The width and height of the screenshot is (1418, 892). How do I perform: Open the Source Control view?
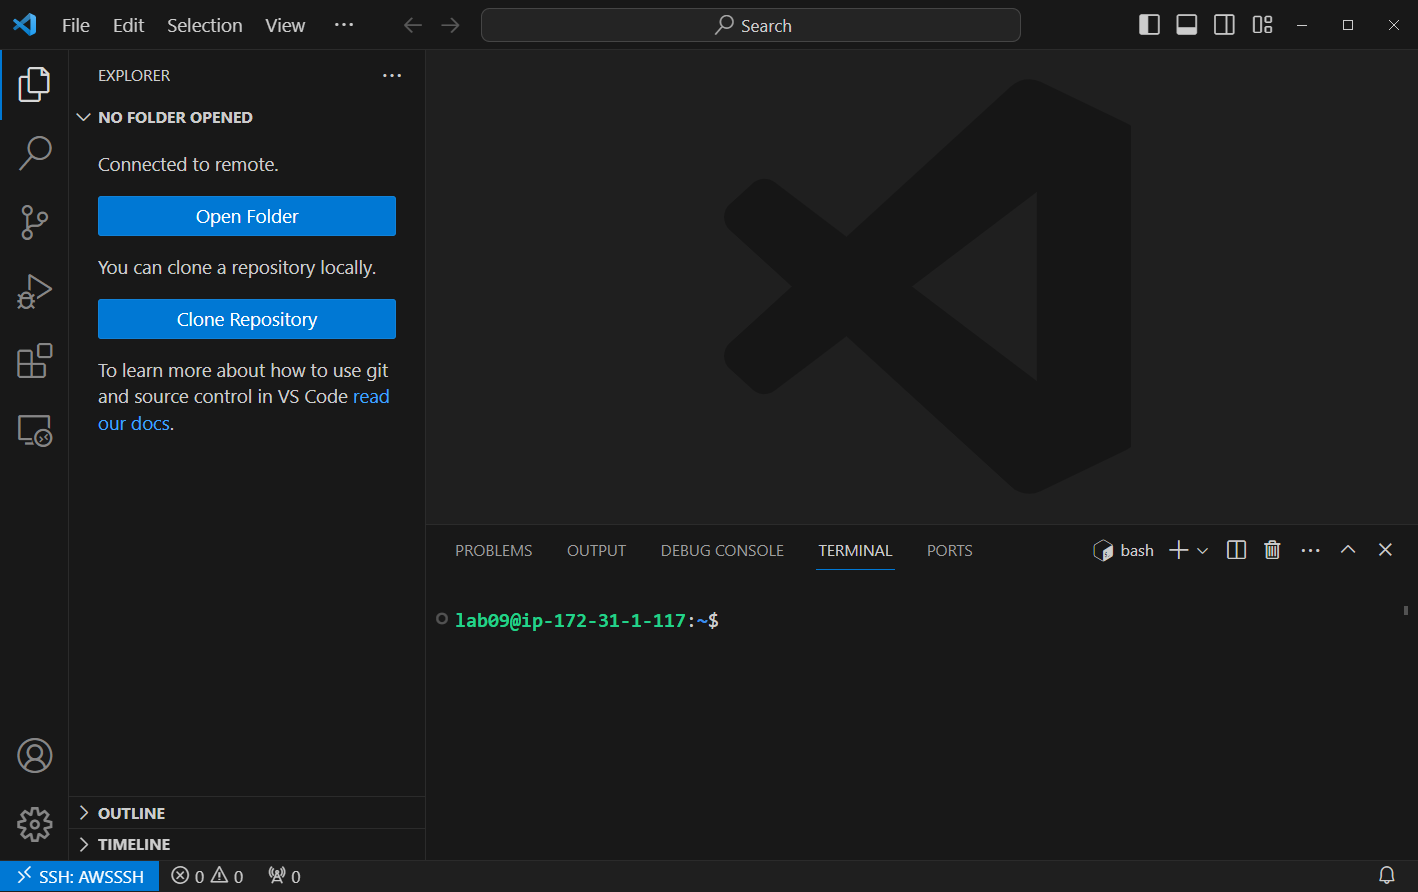point(34,222)
